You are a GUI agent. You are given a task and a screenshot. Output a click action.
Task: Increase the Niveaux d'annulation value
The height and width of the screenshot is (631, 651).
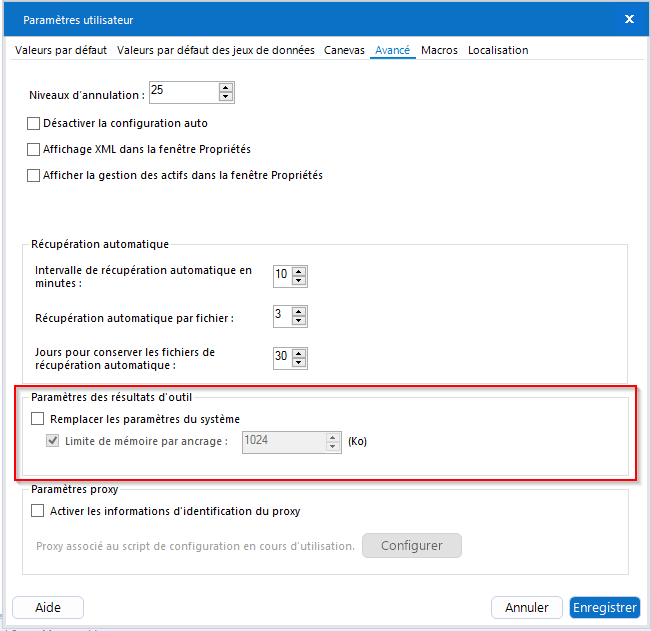(x=226, y=87)
